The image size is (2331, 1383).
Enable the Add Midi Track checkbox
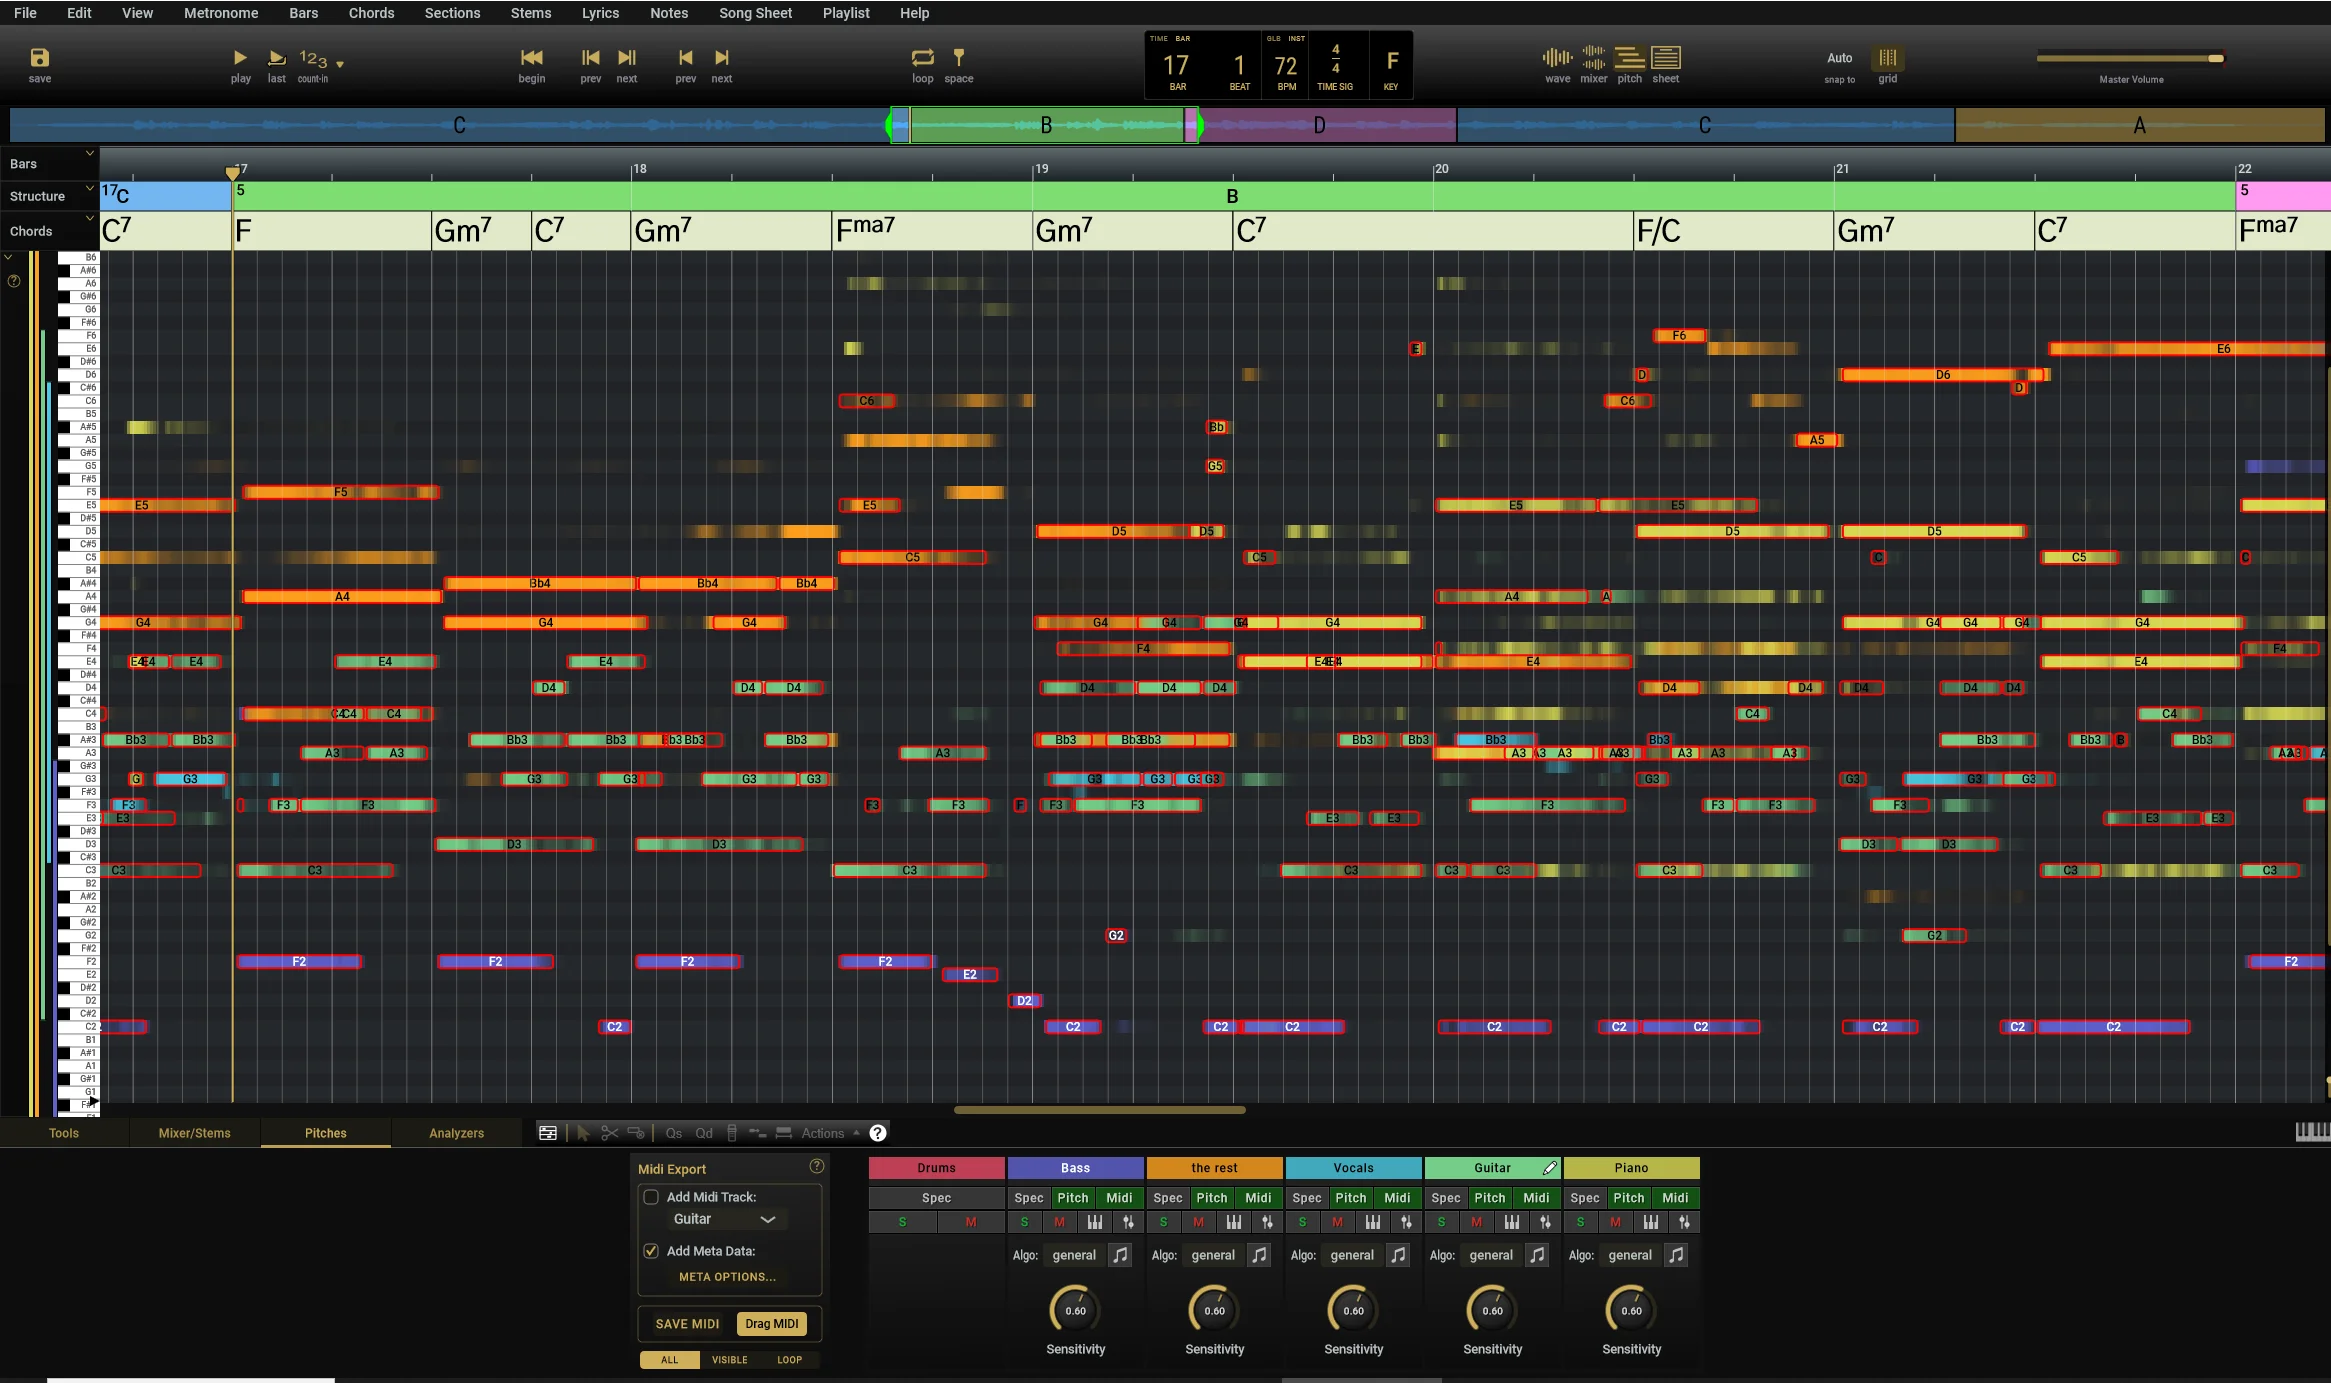click(x=651, y=1197)
